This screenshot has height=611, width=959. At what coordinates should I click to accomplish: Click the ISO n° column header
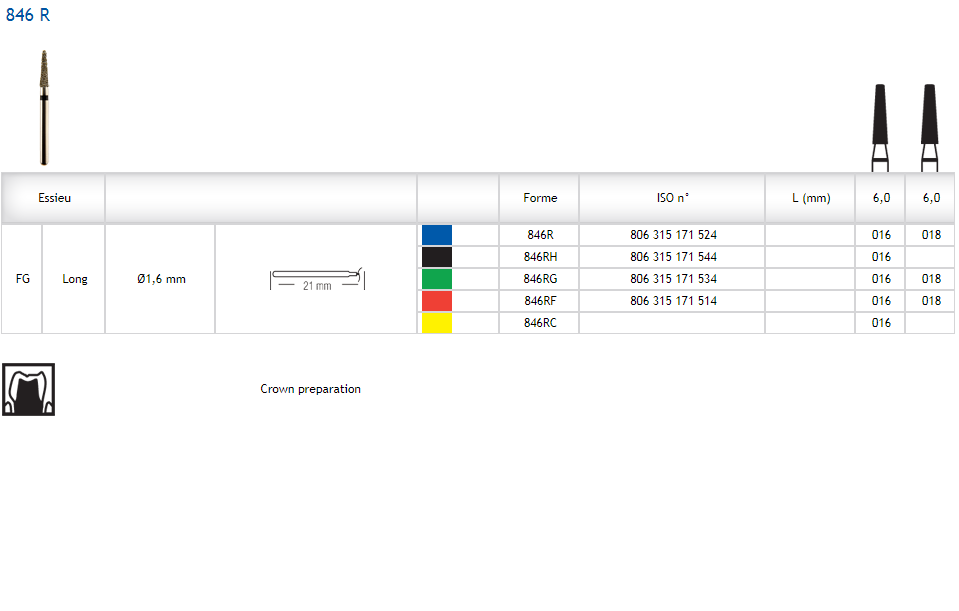[x=673, y=198]
